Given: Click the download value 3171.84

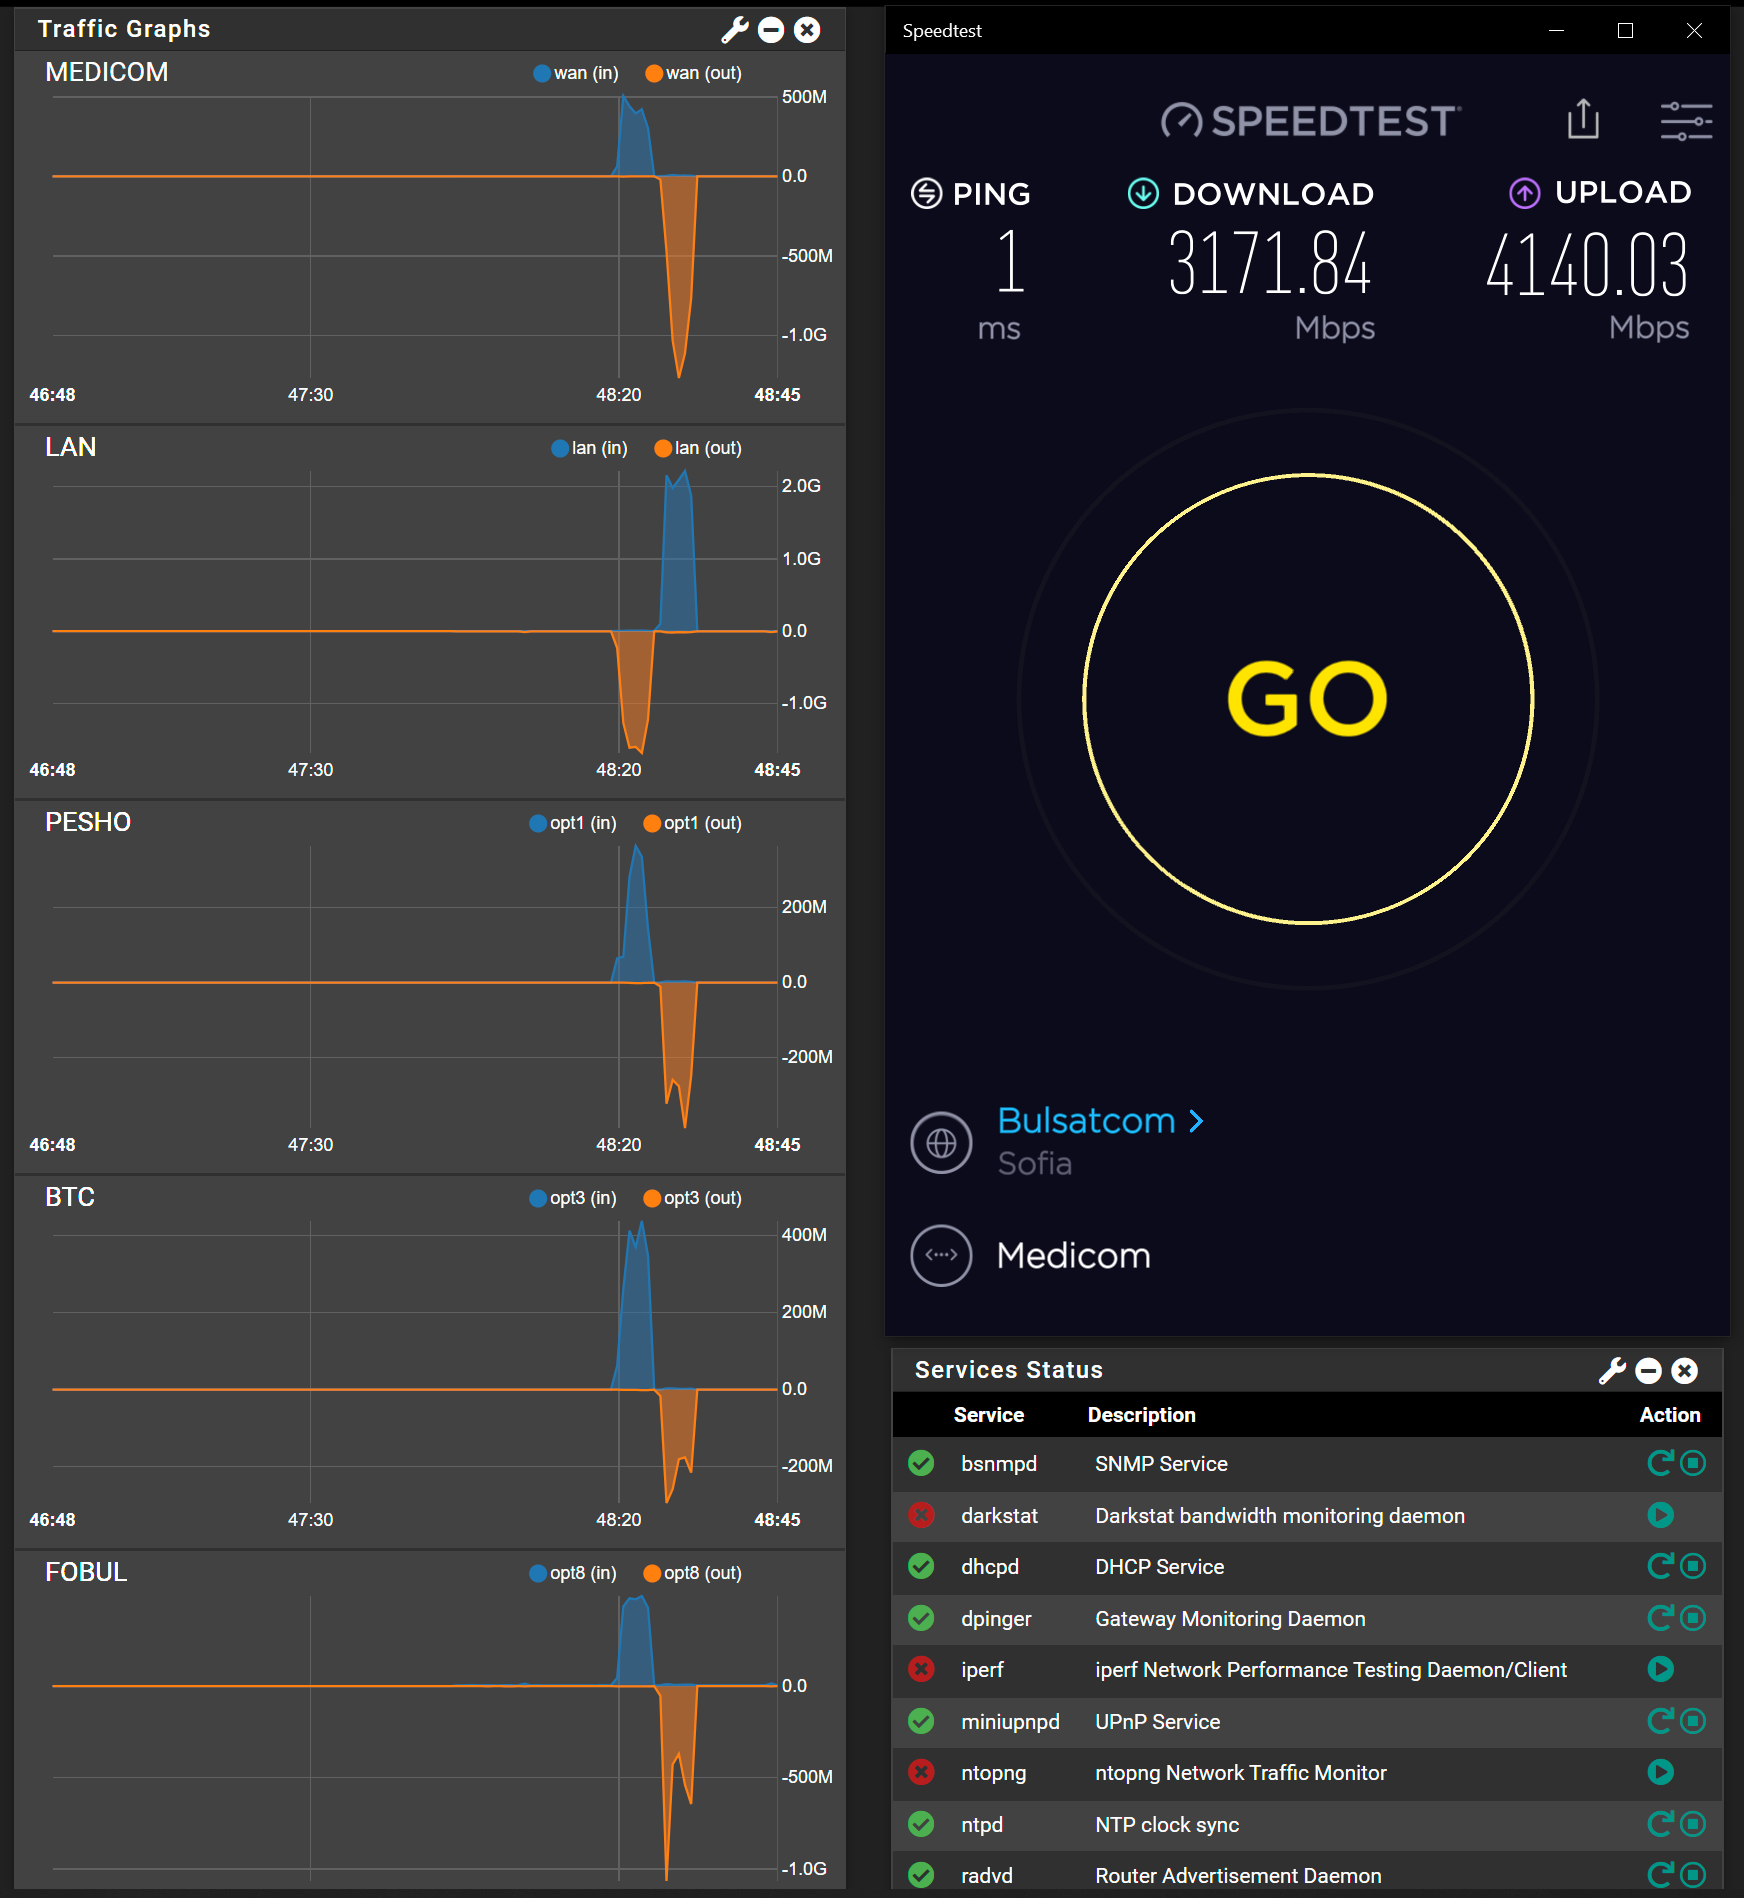Looking at the screenshot, I should click(x=1270, y=264).
